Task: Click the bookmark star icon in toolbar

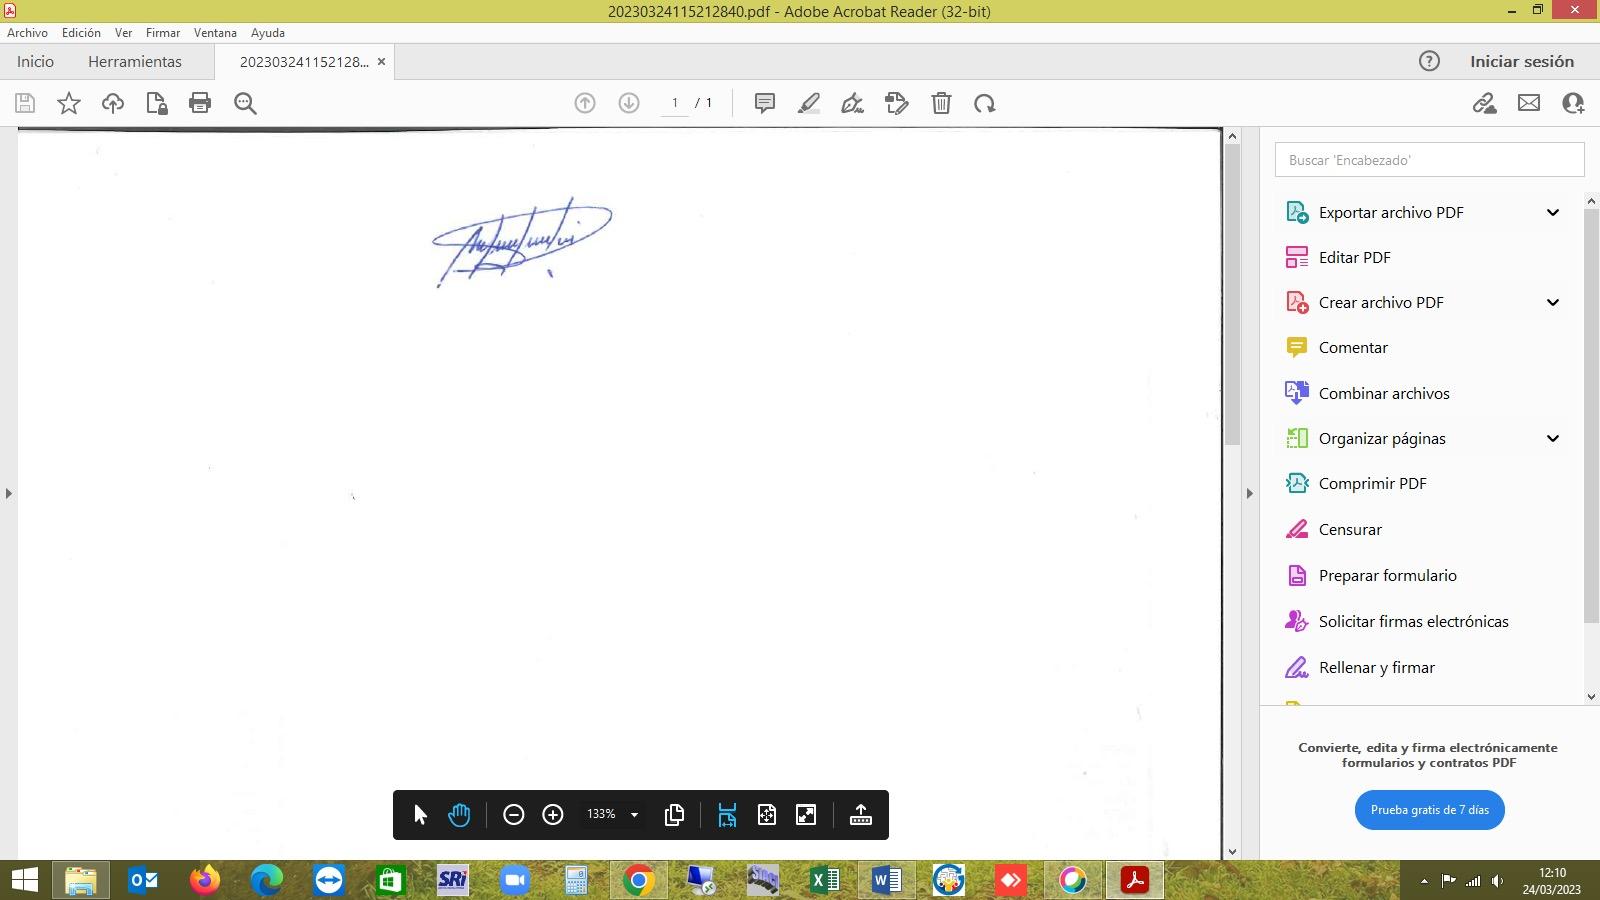Action: point(69,103)
